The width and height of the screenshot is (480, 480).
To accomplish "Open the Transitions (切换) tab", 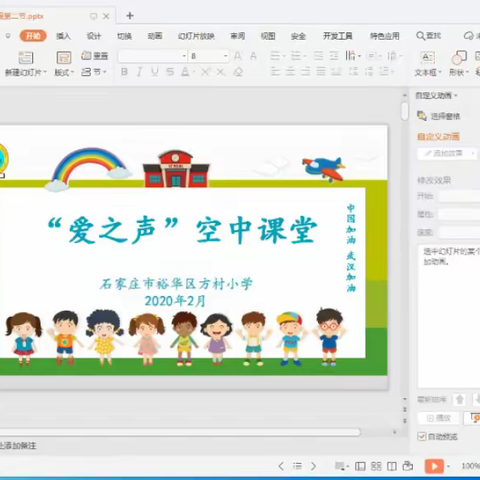I will [x=124, y=36].
